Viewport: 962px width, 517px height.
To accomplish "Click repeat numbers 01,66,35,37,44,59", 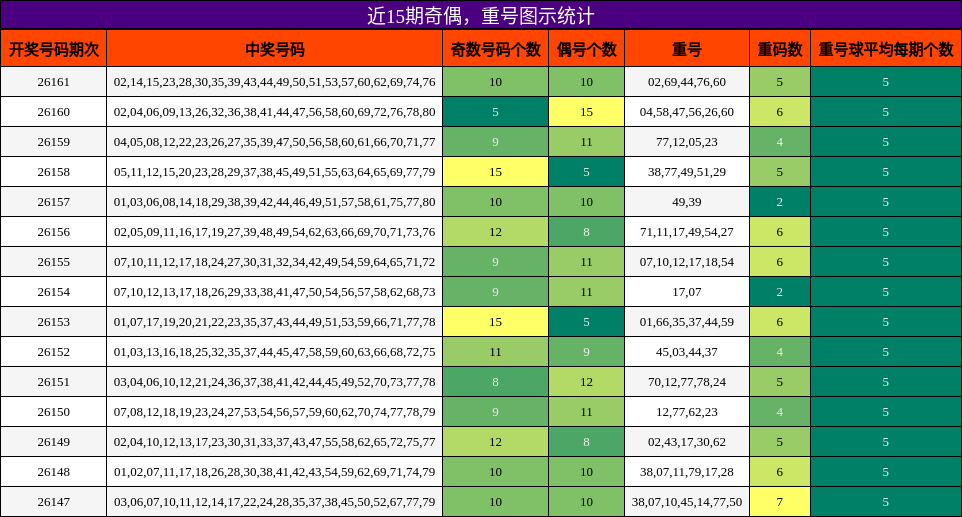I will tap(687, 322).
